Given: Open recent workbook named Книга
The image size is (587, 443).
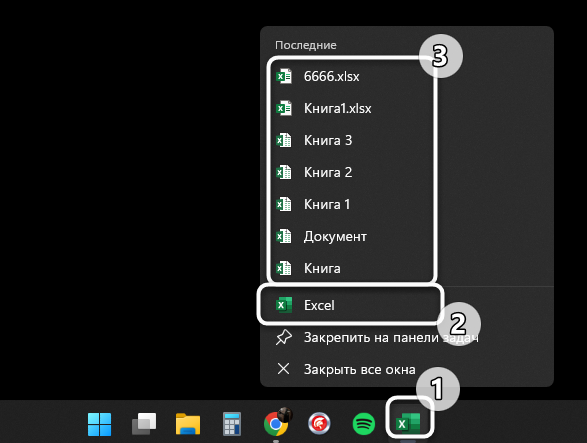Looking at the screenshot, I should click(352, 268).
